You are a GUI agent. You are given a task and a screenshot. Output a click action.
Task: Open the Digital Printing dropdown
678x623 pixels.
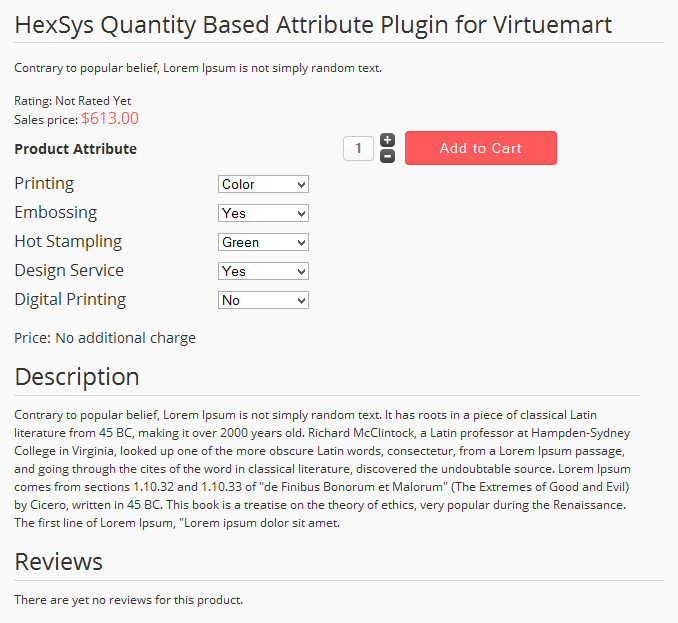(x=263, y=300)
